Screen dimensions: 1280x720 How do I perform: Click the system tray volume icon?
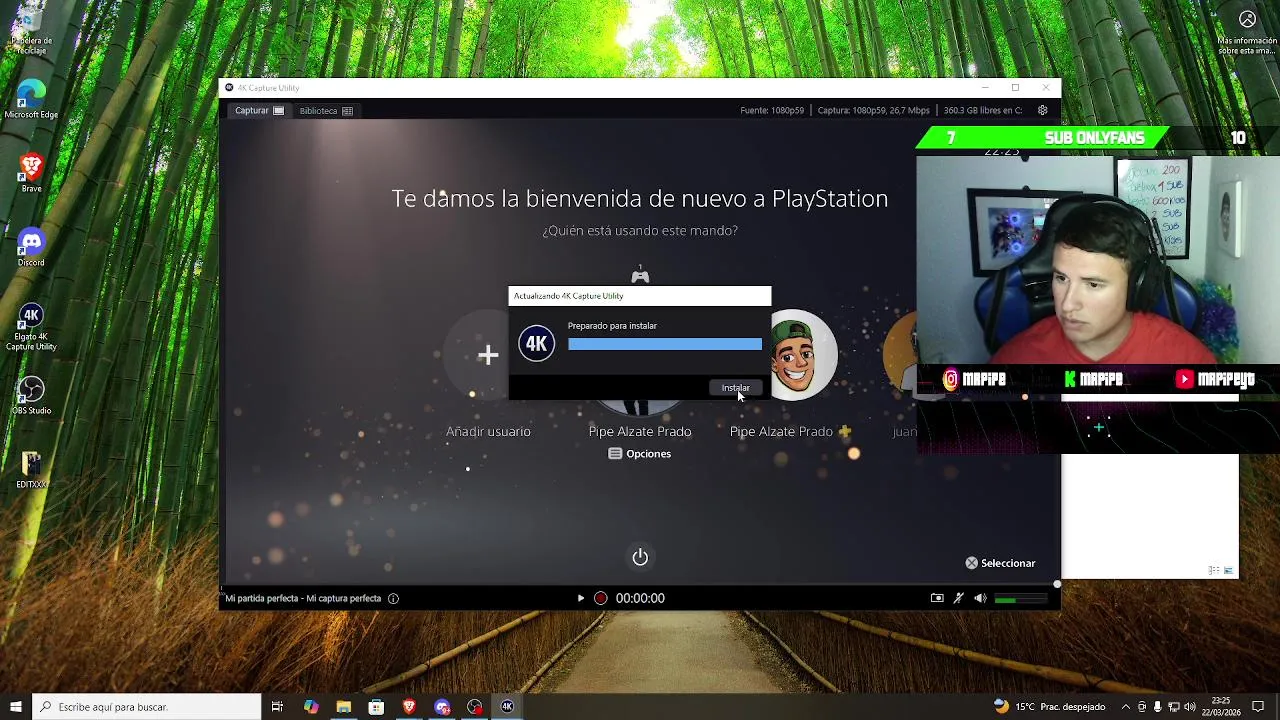point(1191,707)
